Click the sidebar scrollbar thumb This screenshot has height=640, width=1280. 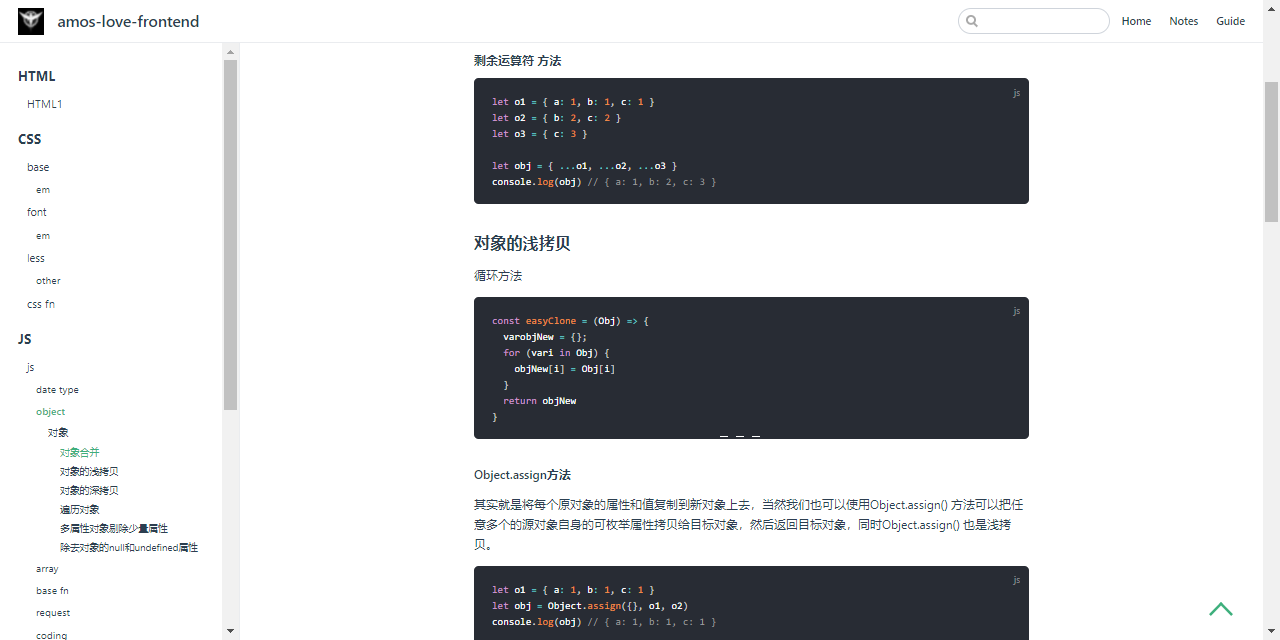coord(230,235)
